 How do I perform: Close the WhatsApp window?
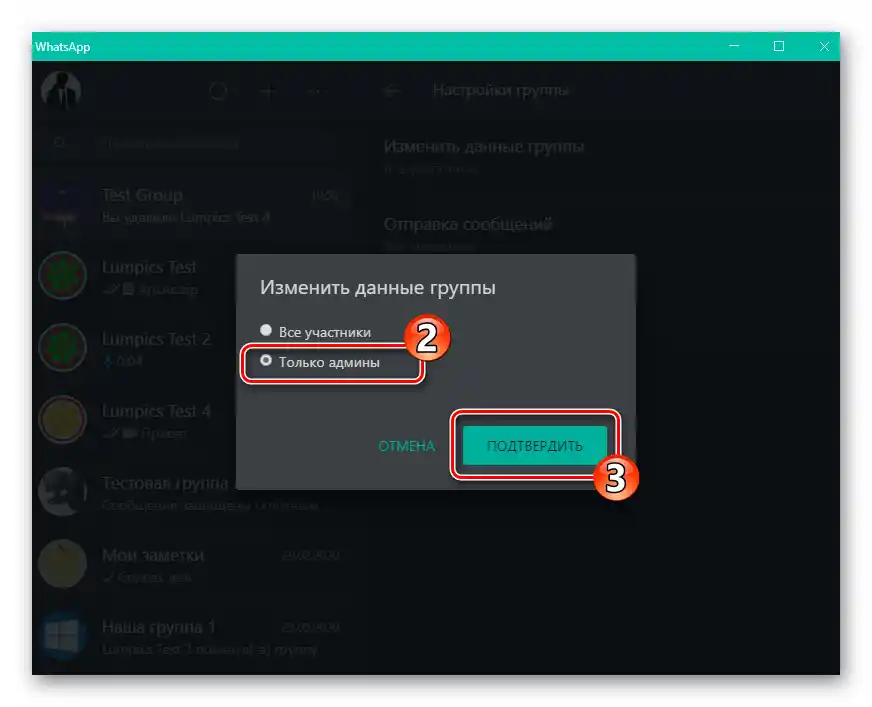[824, 46]
